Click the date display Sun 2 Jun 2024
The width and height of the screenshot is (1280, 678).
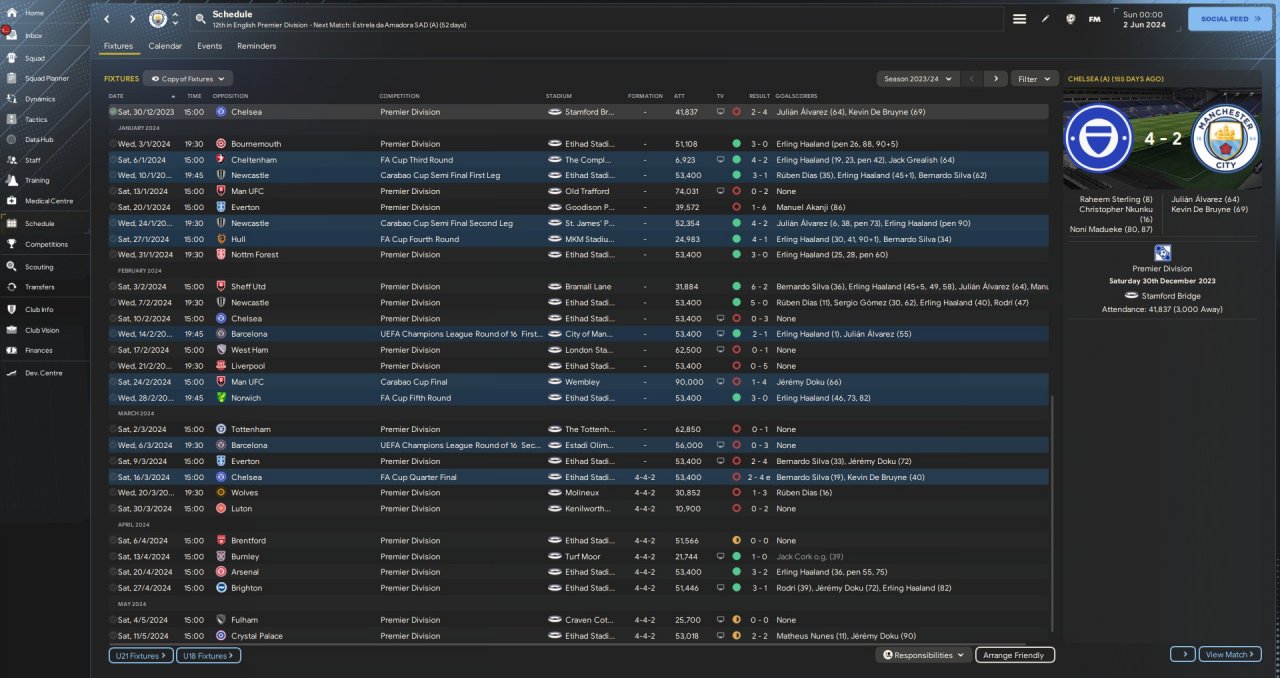[1143, 19]
